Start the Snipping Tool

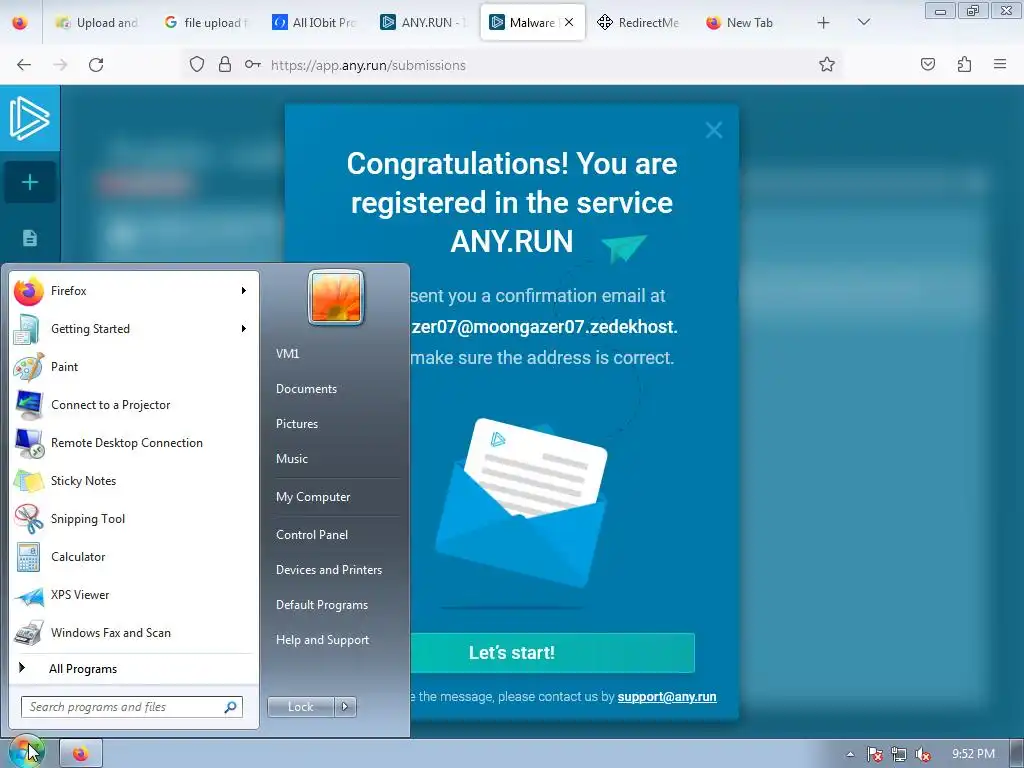tap(134, 519)
